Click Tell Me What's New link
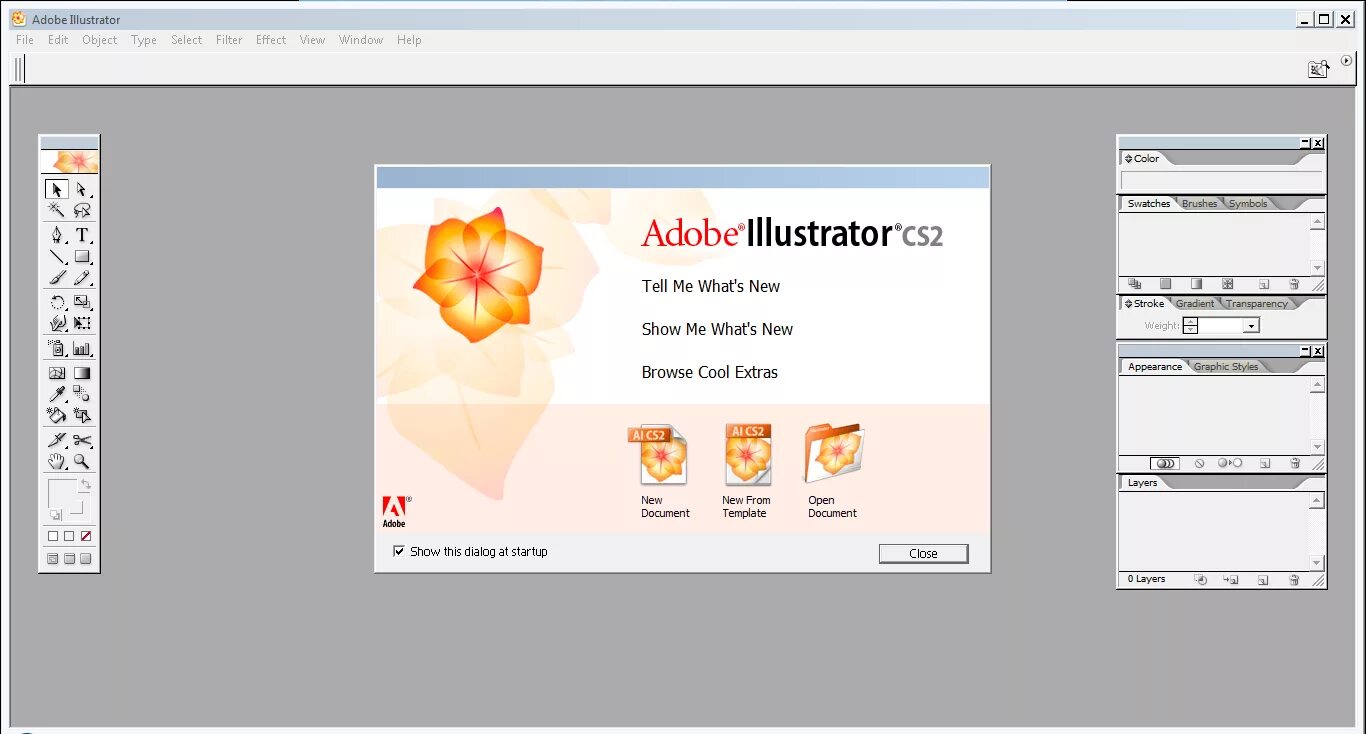The width and height of the screenshot is (1366, 734). click(x=711, y=286)
